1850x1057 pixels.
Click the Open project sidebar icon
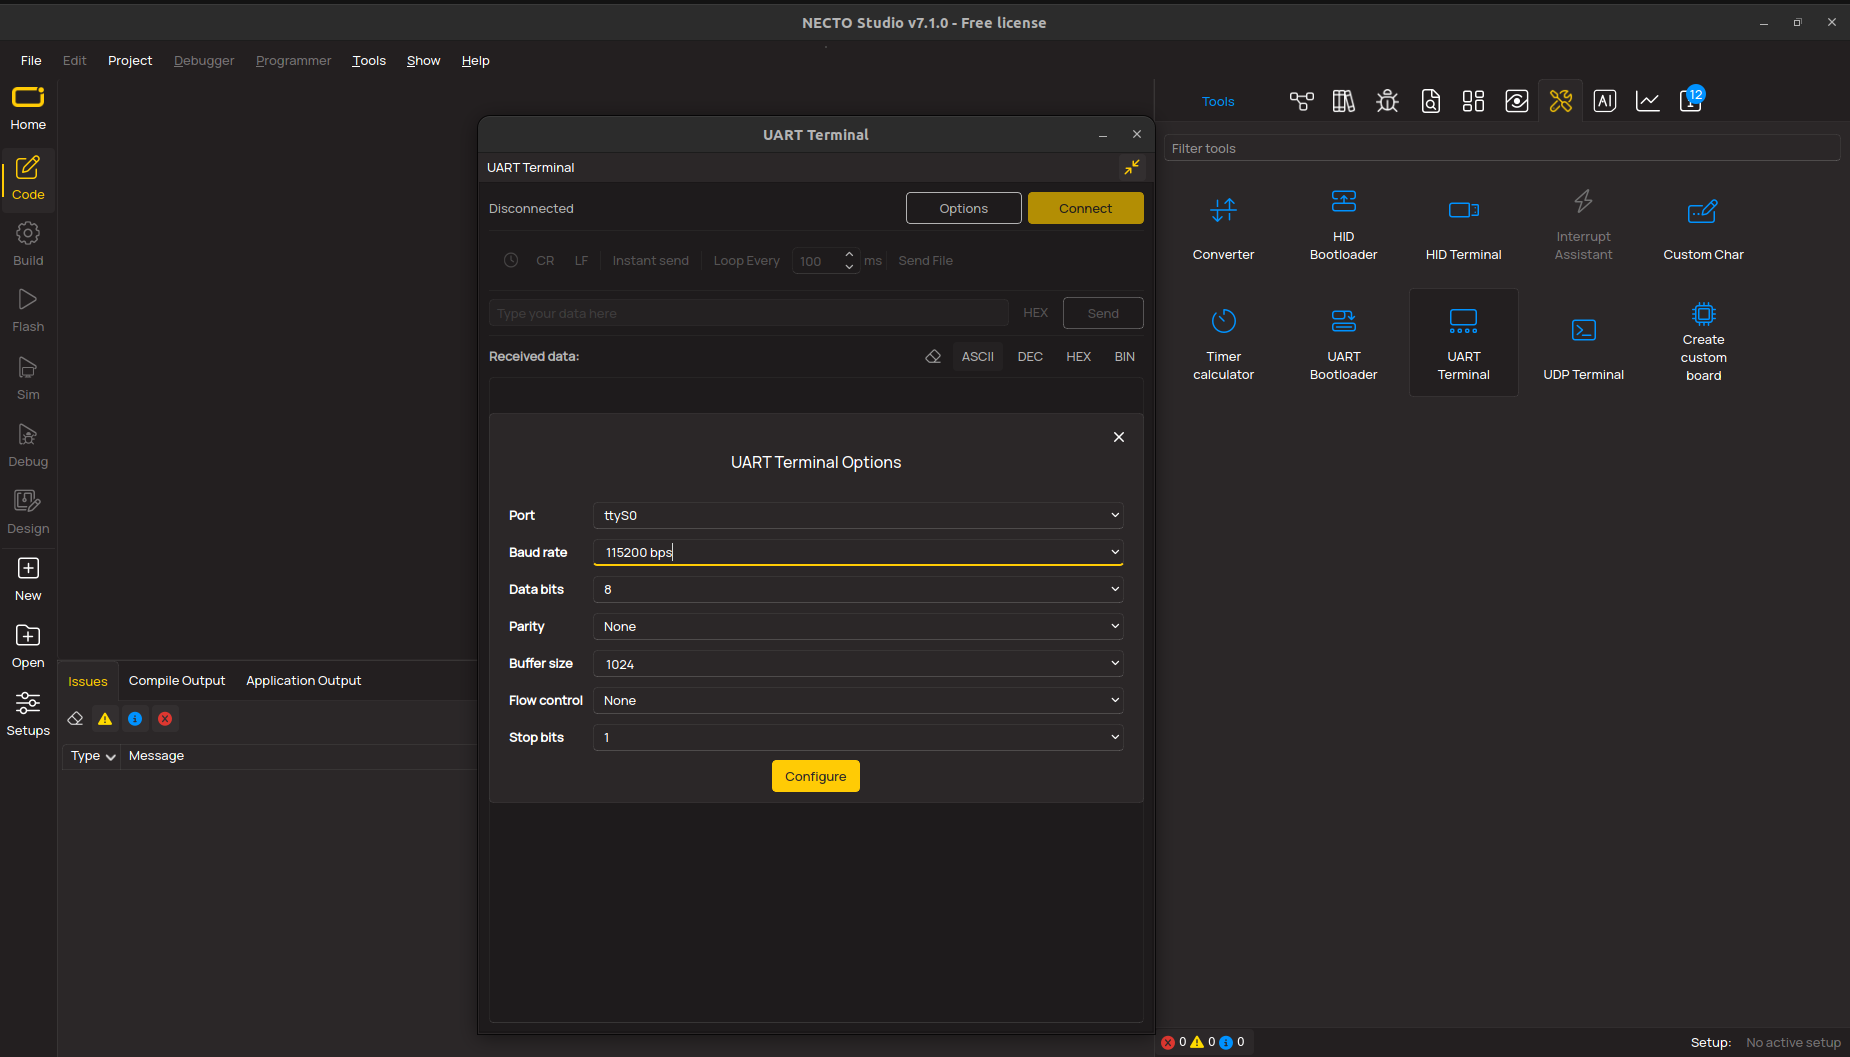pos(28,647)
